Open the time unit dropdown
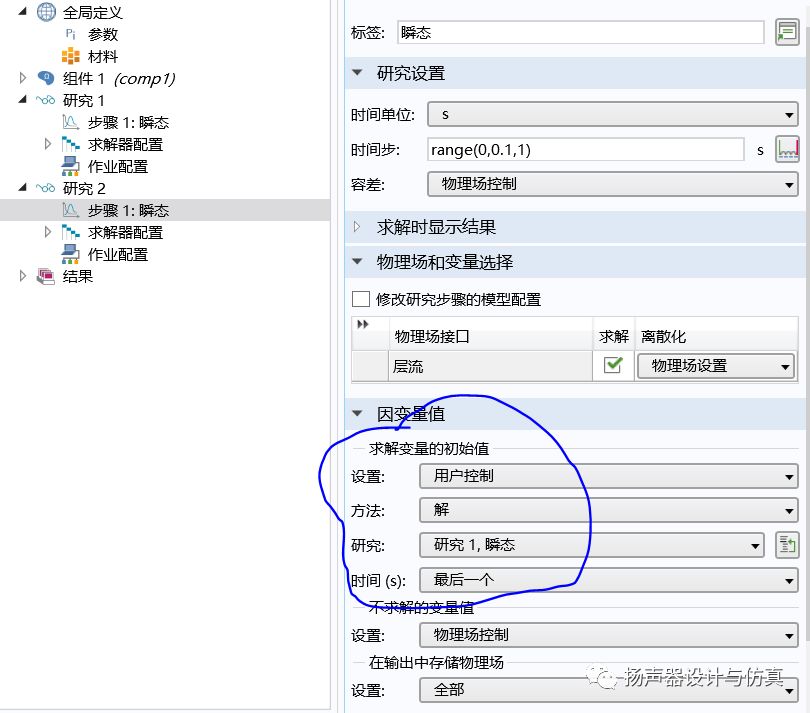Viewport: 810px width, 713px height. click(x=611, y=115)
